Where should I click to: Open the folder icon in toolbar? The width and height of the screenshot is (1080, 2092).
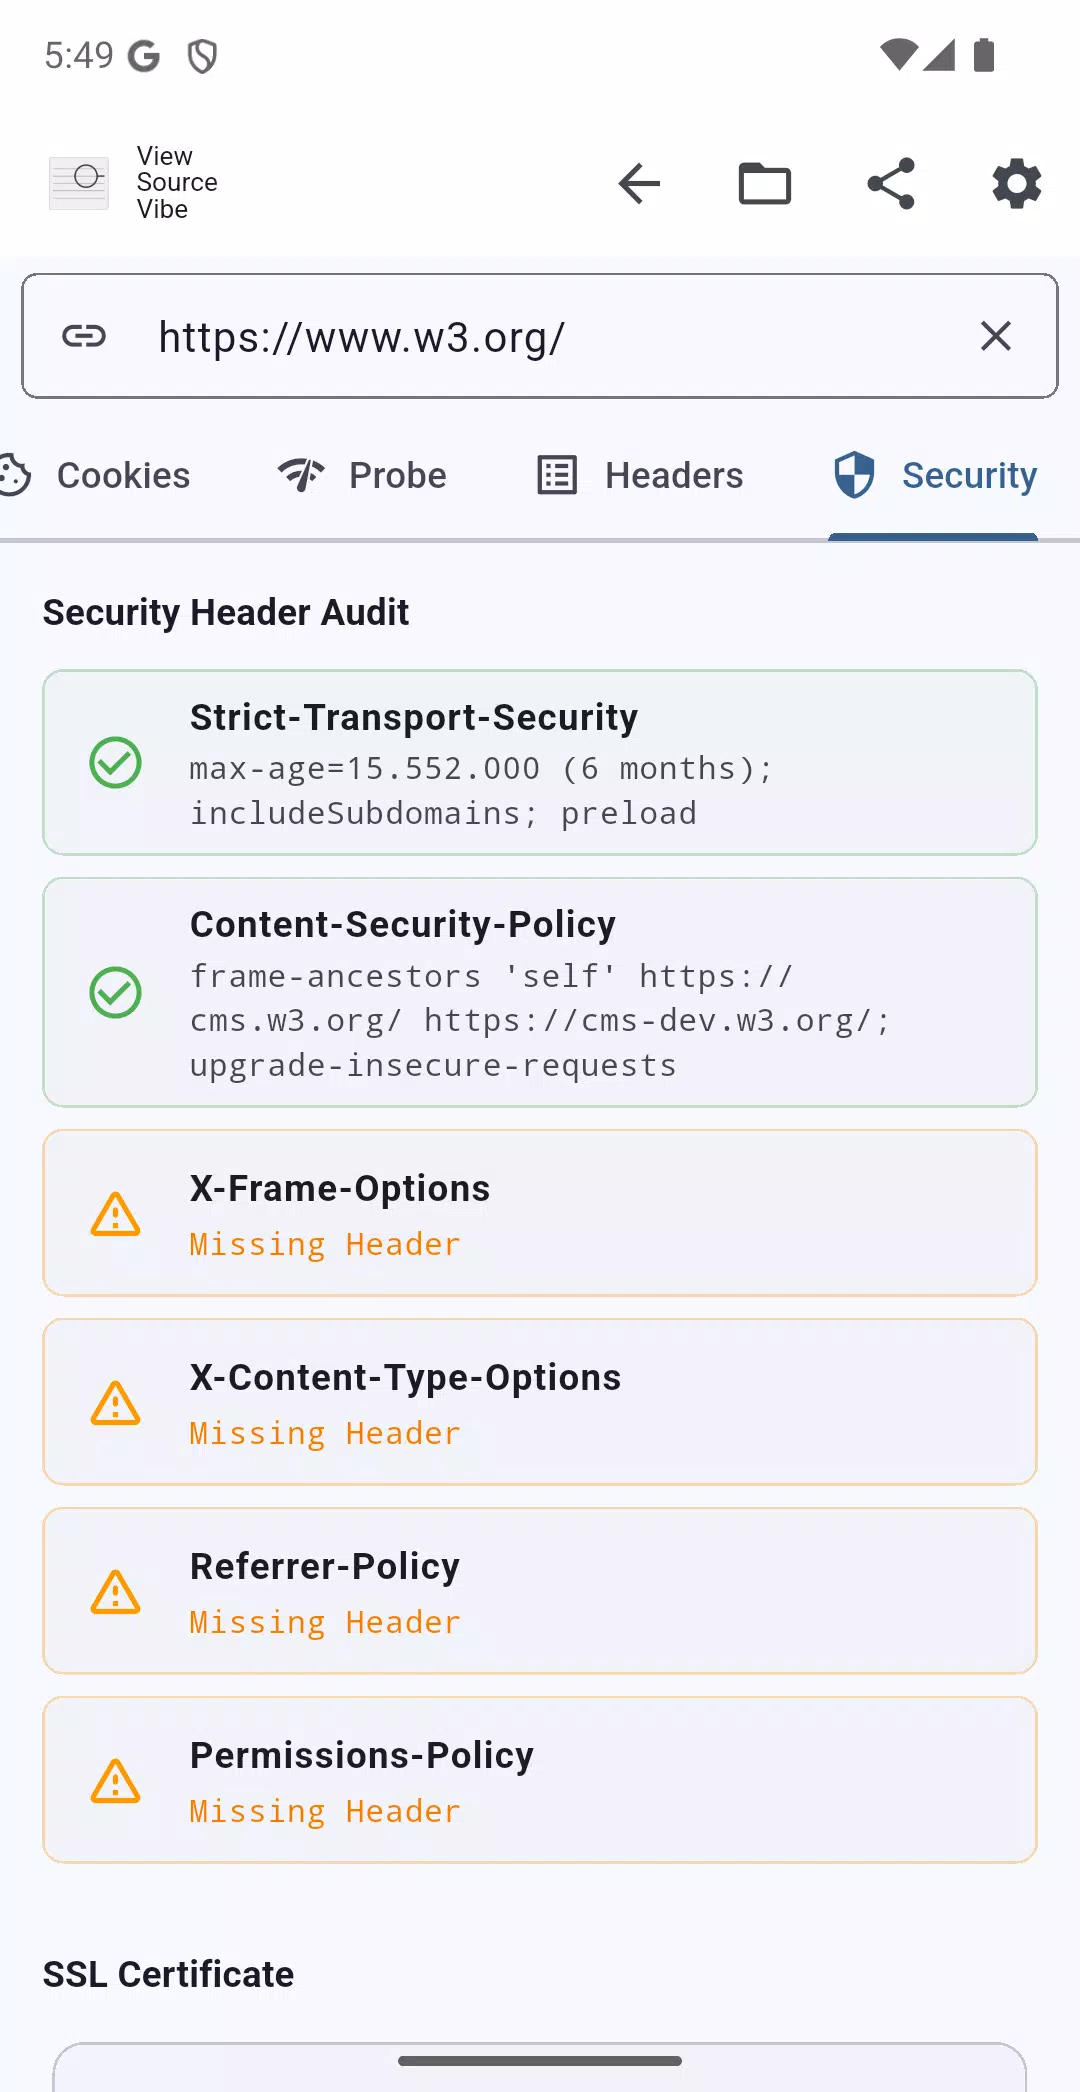pos(765,183)
